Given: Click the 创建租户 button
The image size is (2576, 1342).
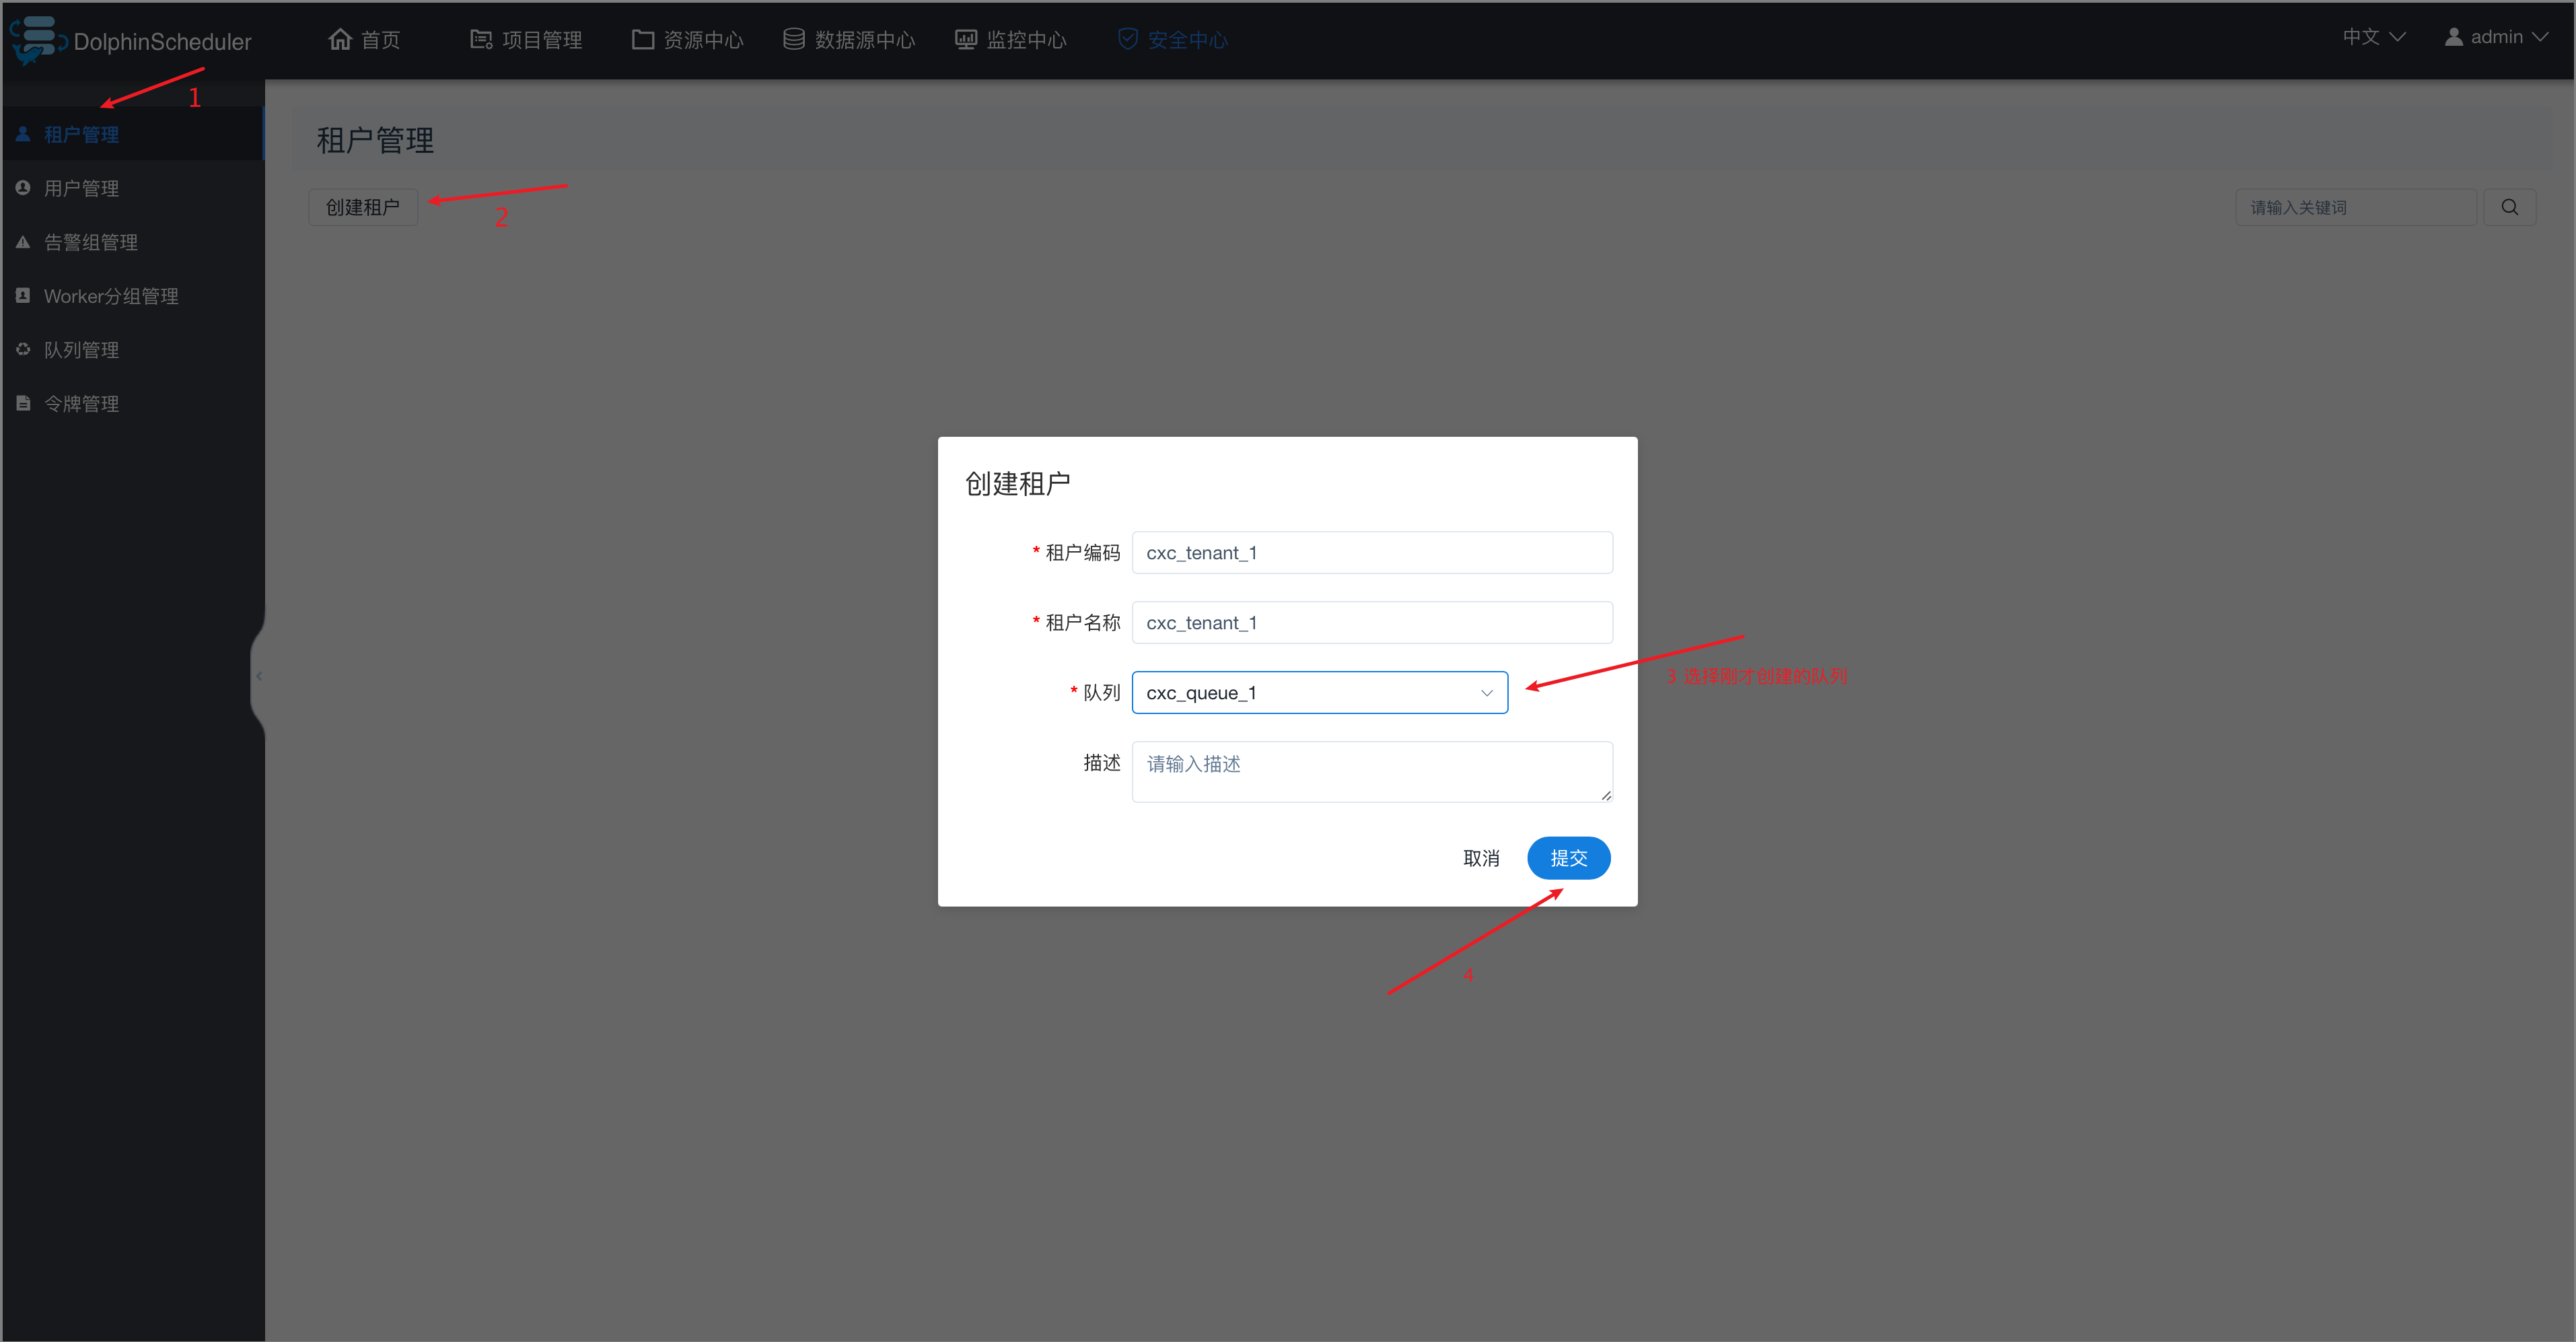Looking at the screenshot, I should pyautogui.click(x=363, y=207).
